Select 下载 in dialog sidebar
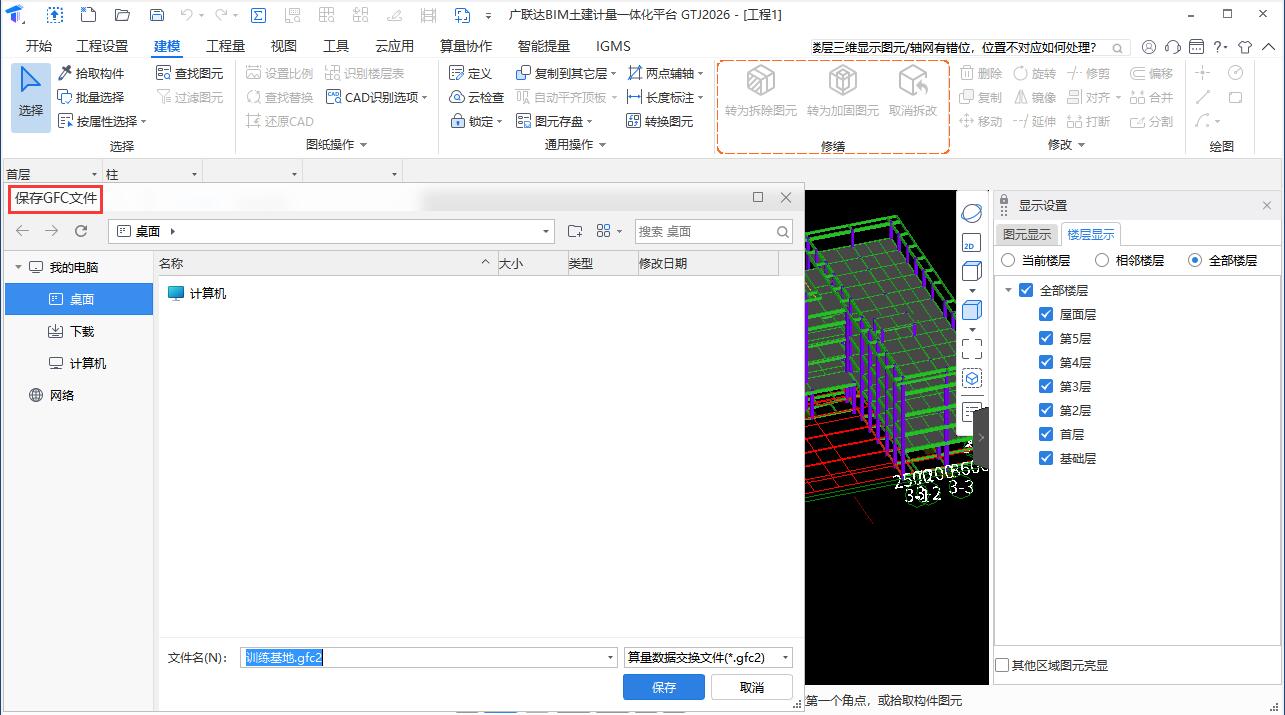This screenshot has height=715, width=1285. (79, 331)
